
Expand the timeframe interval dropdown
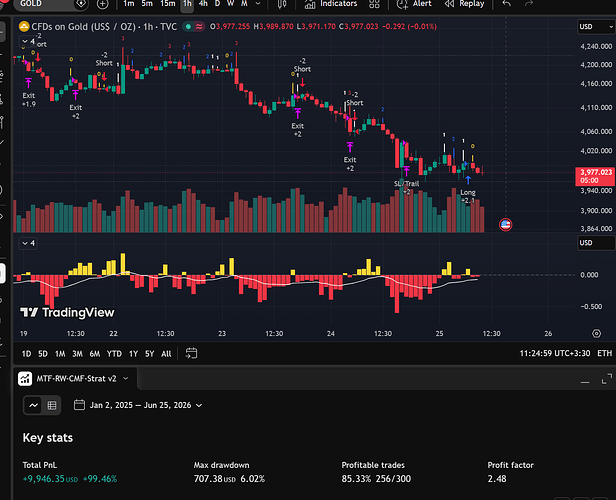(258, 4)
